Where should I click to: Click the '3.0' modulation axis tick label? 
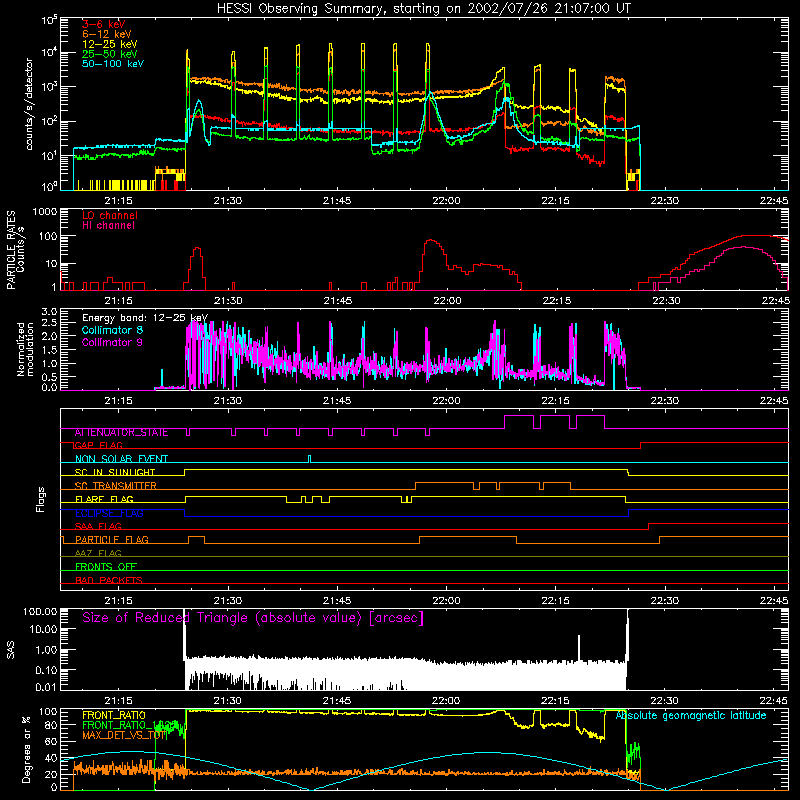(x=49, y=311)
